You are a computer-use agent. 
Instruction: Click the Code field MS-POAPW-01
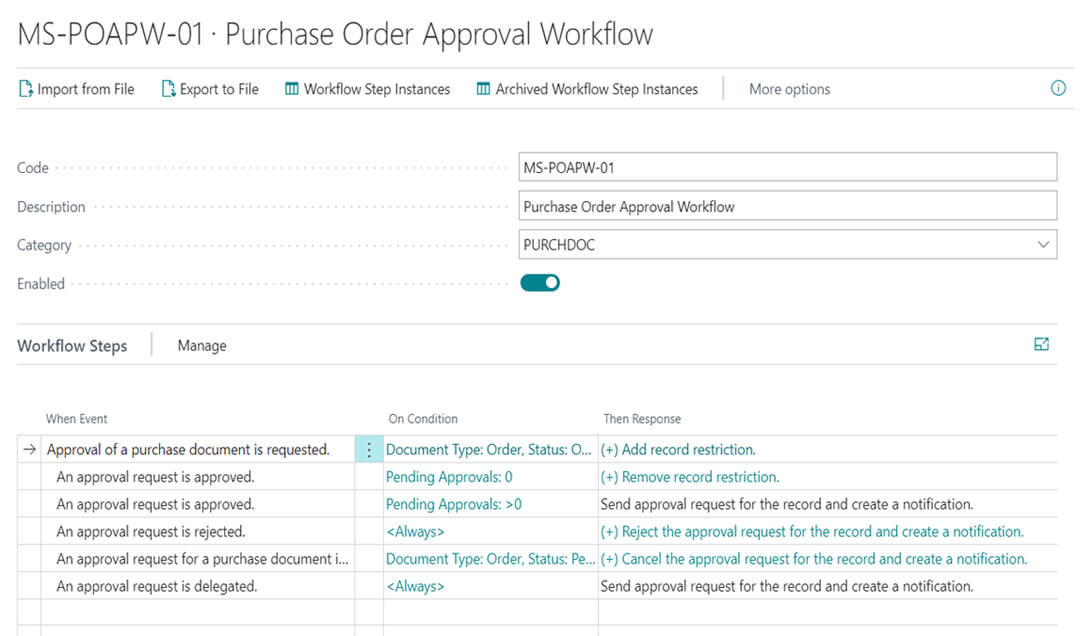(787, 167)
